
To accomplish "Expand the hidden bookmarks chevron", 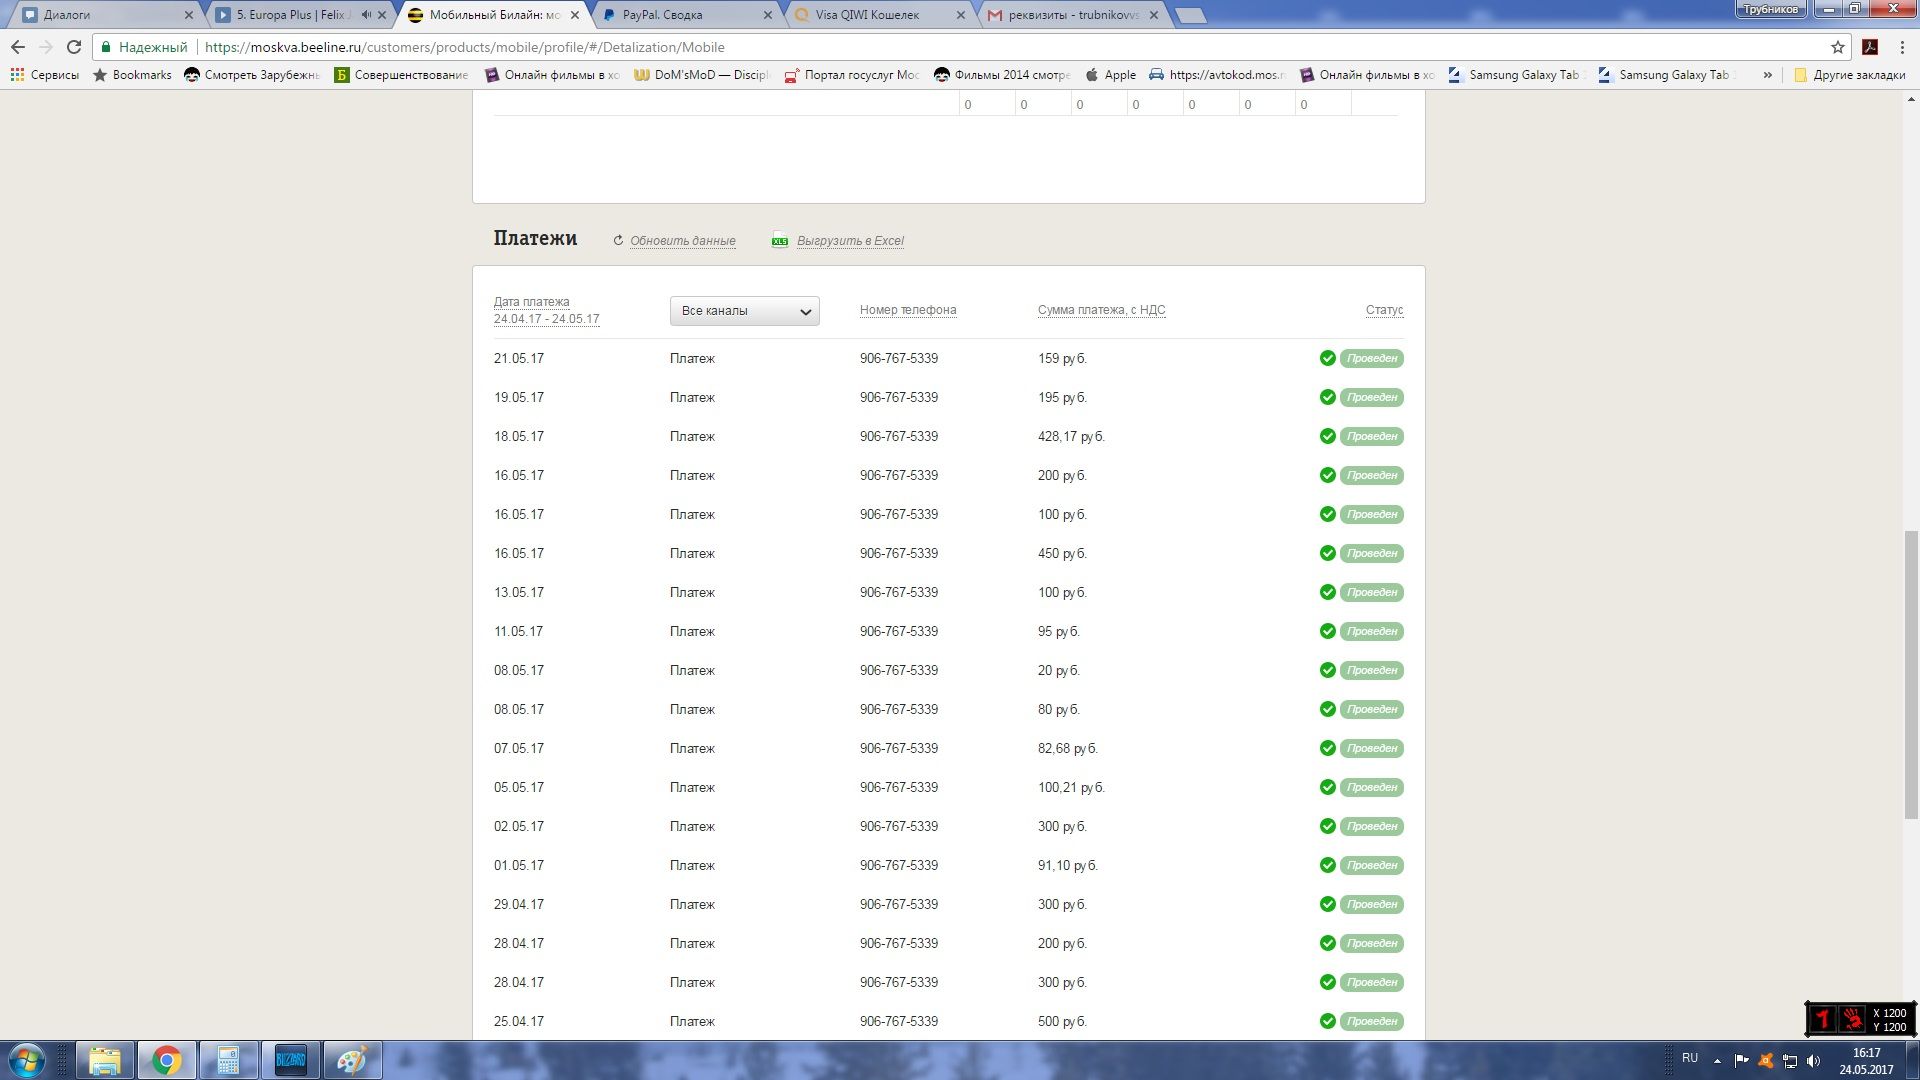I will tap(1767, 75).
